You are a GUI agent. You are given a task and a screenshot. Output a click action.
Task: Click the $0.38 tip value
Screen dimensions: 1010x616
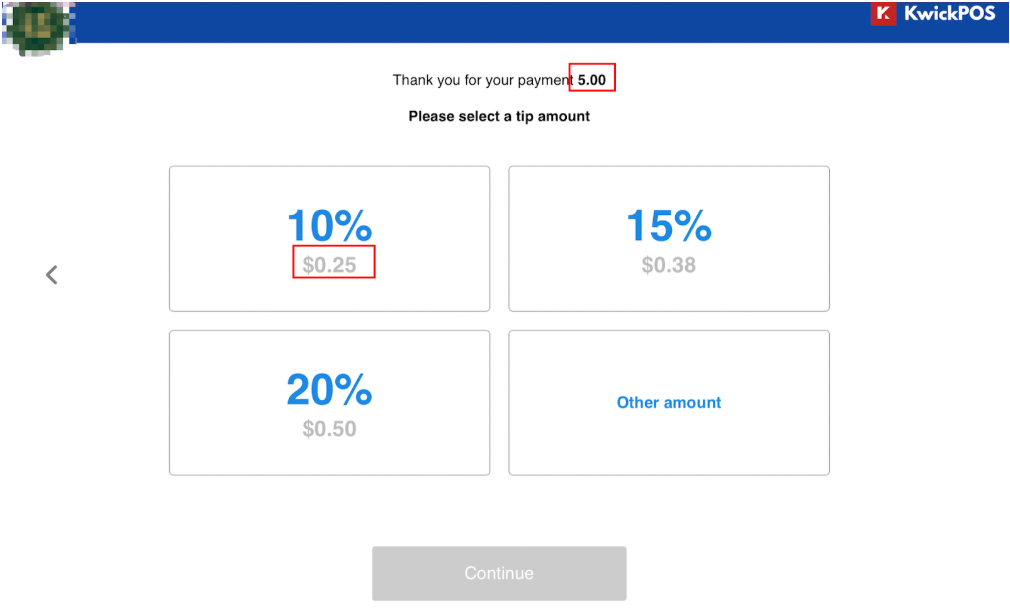tap(669, 265)
